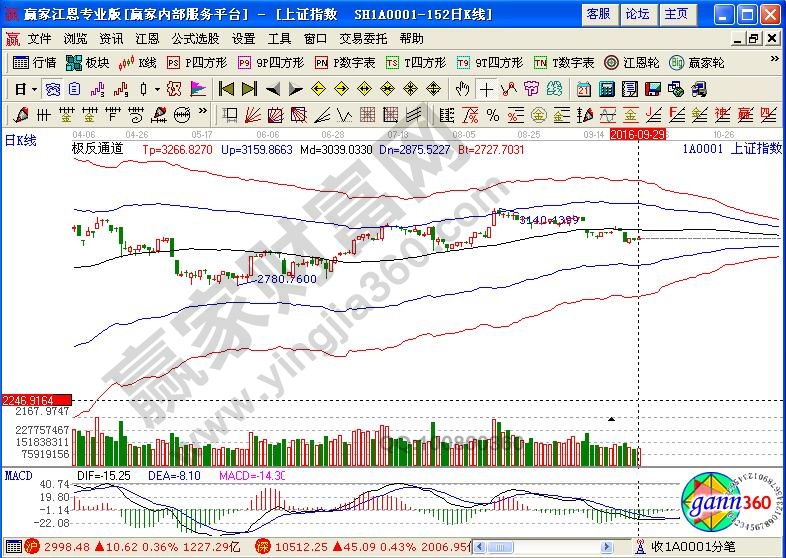Open the T数字表 tool
Viewport: 786px width, 558px height.
(564, 63)
